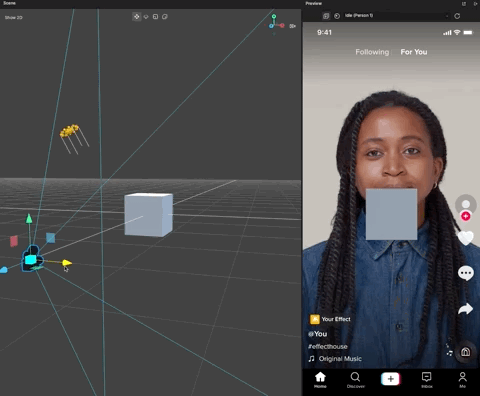Toggle the device frame icon in Preview toolbar
Image resolution: width=480 pixels, height=396 pixels.
point(326,16)
